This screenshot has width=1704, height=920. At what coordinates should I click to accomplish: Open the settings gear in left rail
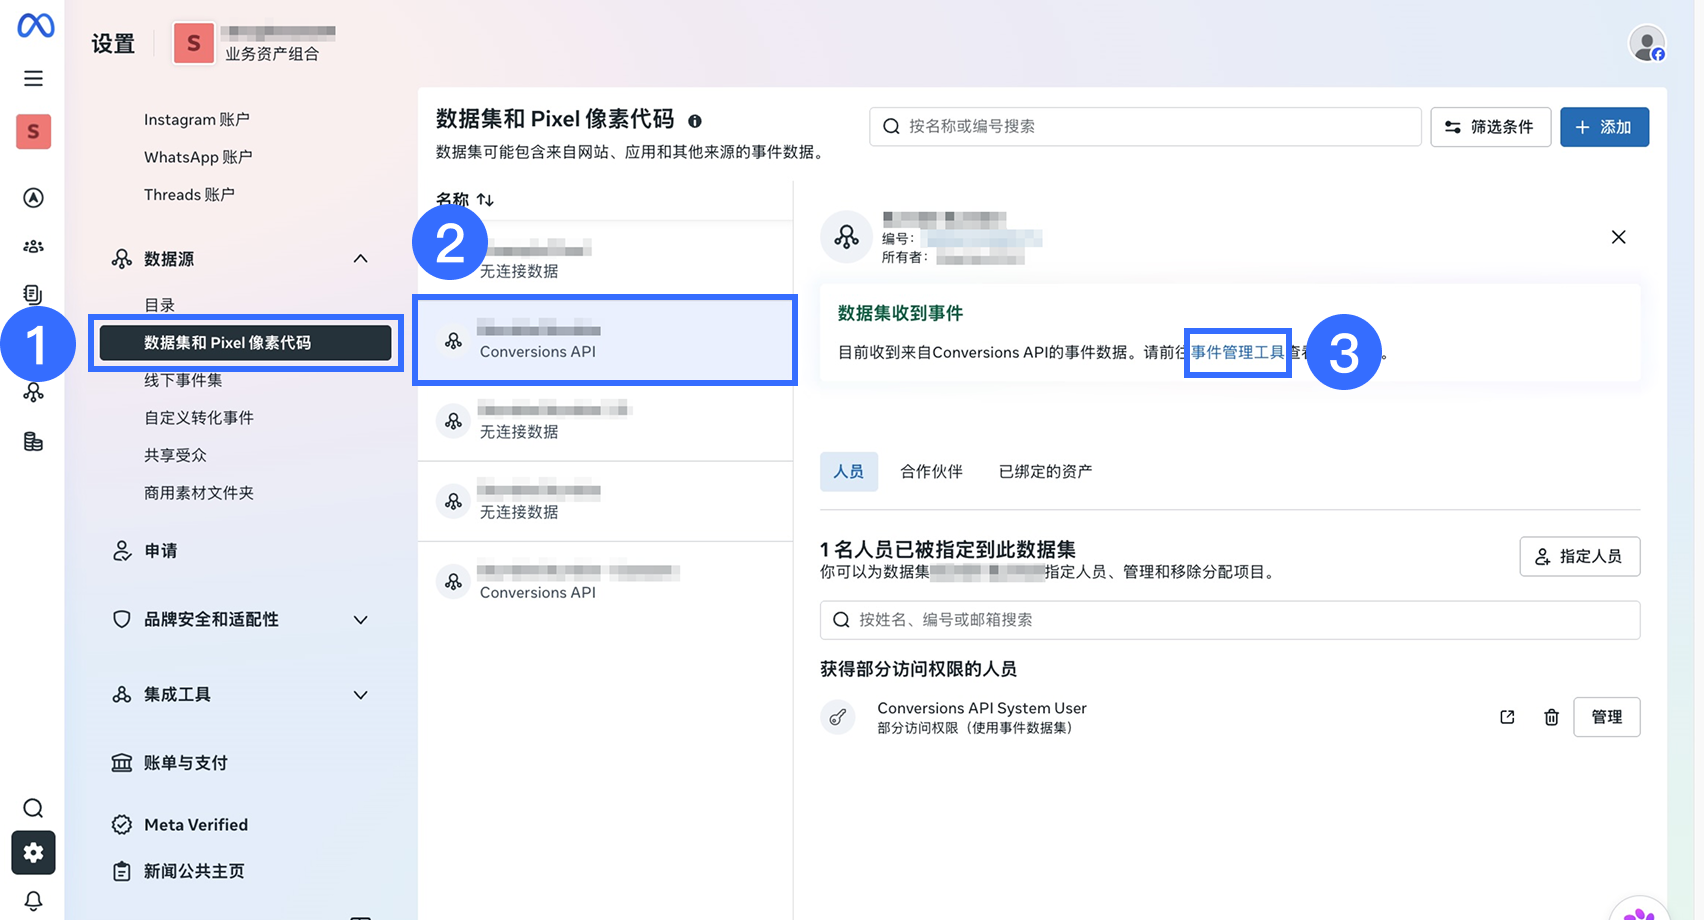[33, 853]
